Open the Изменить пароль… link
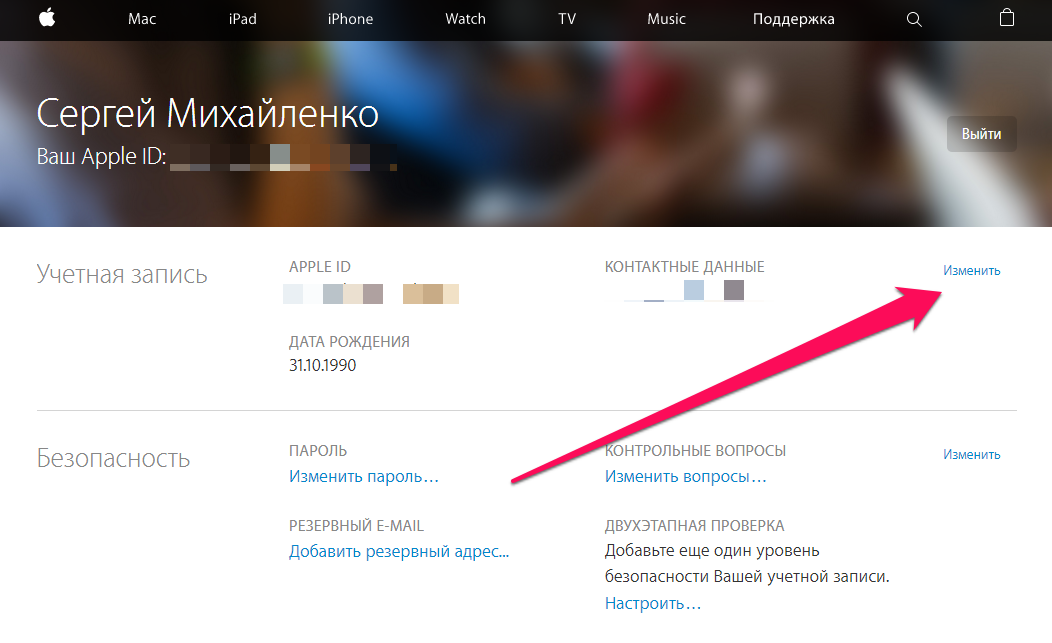Viewport: 1052px width, 643px height. tap(364, 477)
